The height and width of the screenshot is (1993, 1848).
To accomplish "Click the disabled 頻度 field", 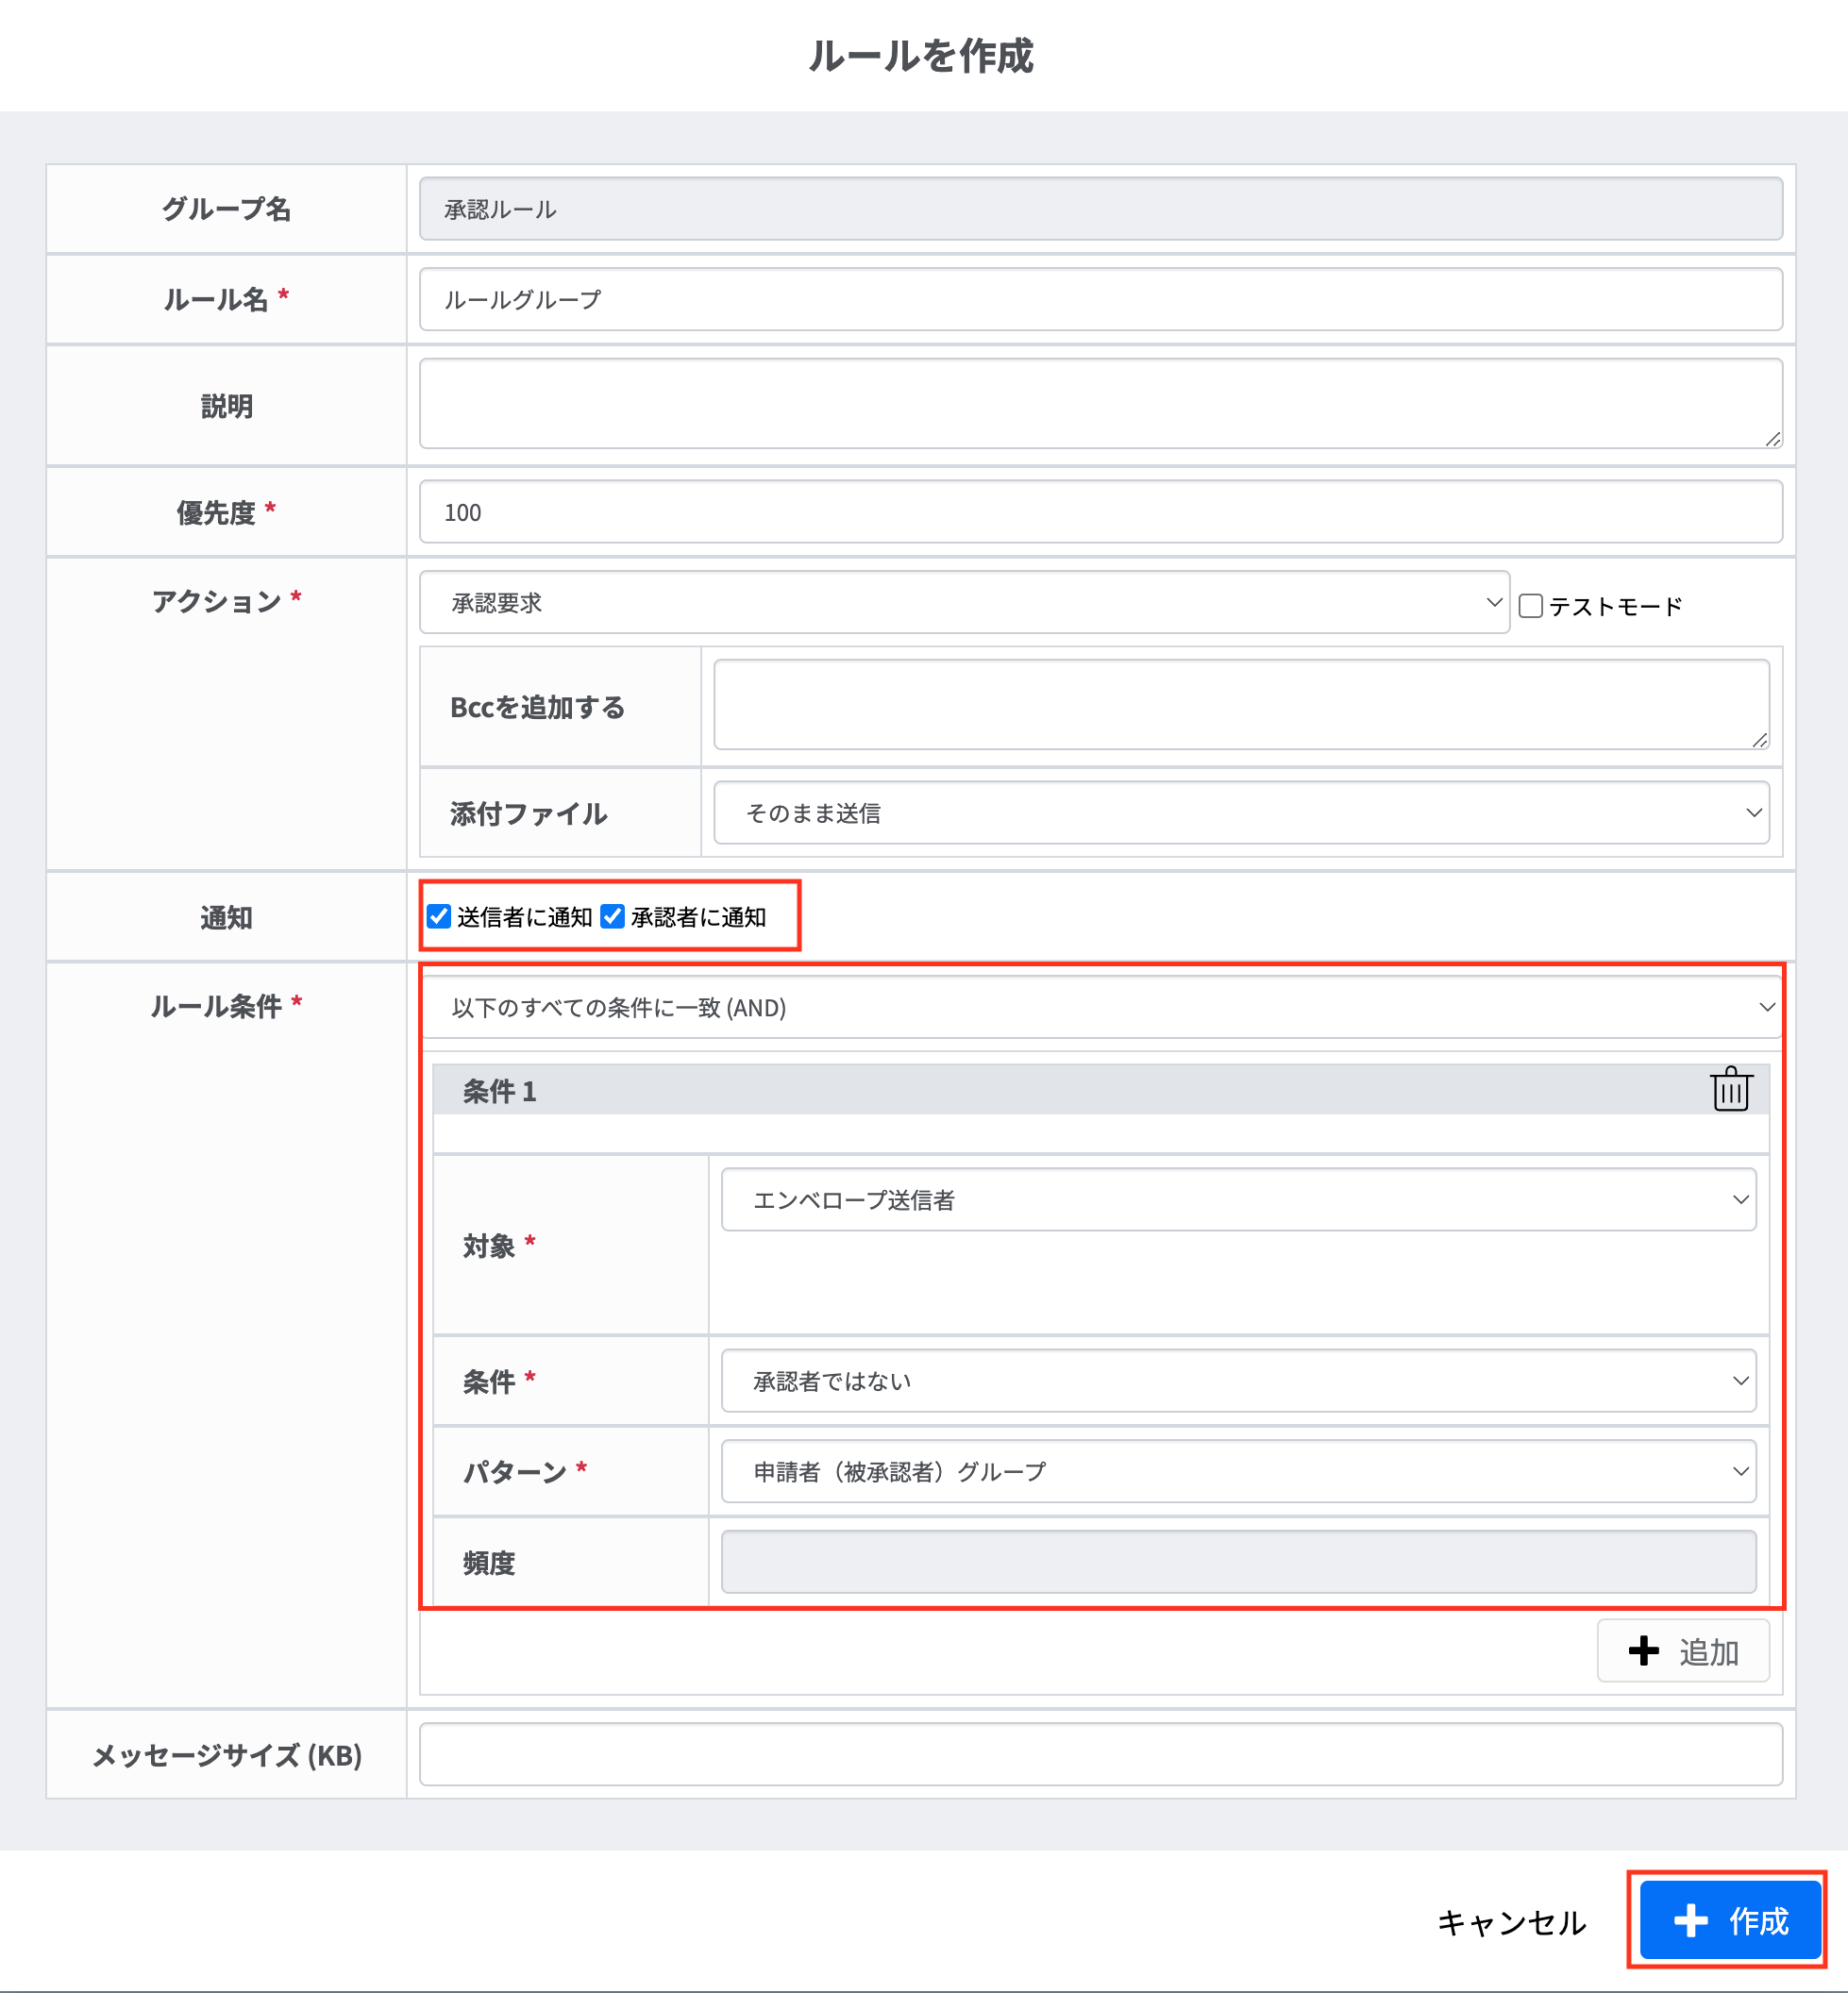I will (x=1238, y=1561).
